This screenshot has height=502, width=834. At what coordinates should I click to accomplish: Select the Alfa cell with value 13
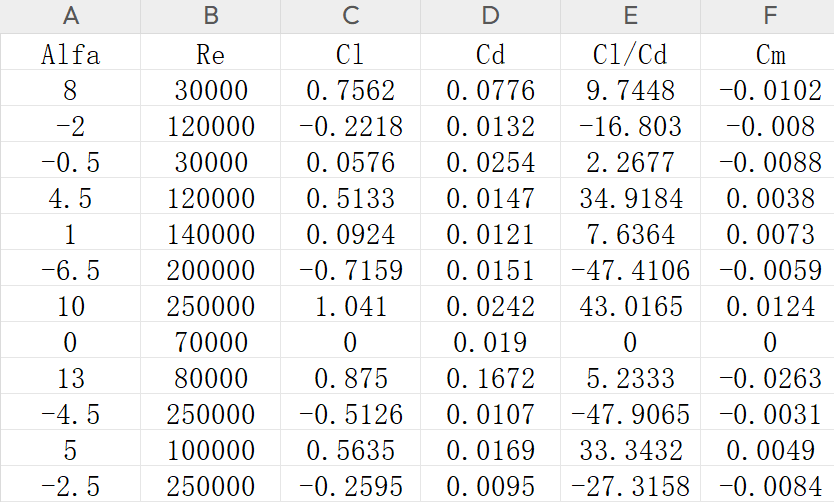click(70, 379)
